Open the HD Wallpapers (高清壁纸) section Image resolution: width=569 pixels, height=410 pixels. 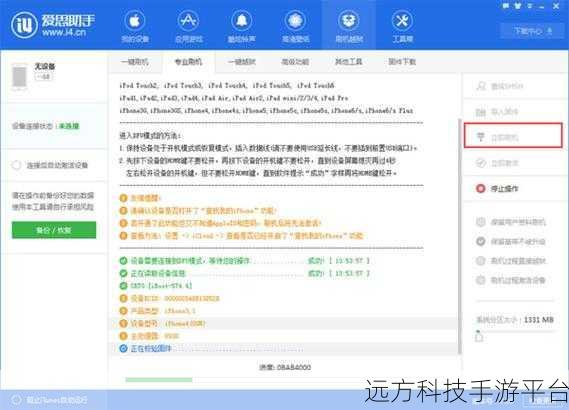pyautogui.click(x=295, y=26)
